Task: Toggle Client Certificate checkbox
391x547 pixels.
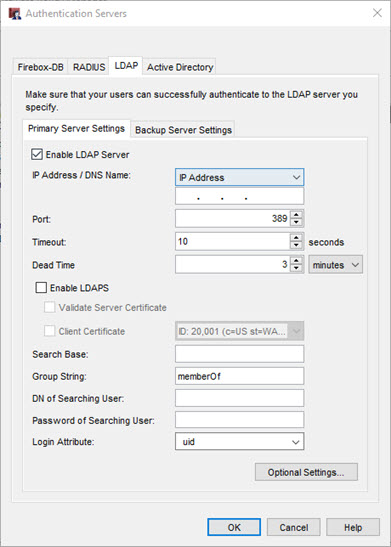Action: [x=50, y=331]
